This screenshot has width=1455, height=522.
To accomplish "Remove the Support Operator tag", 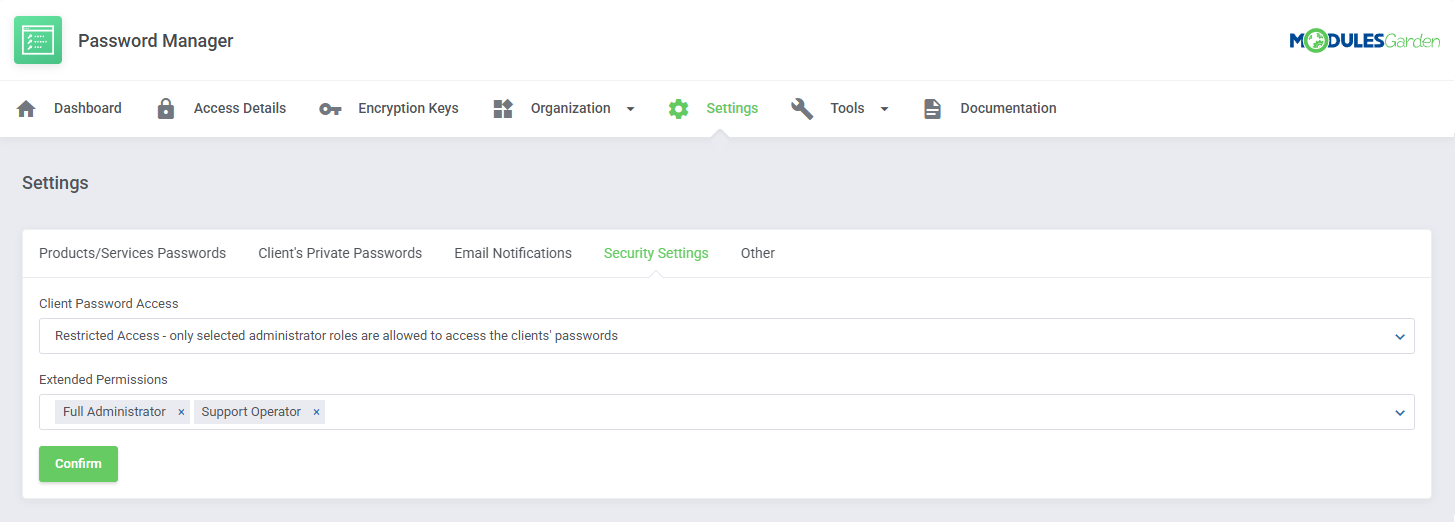I will (316, 412).
